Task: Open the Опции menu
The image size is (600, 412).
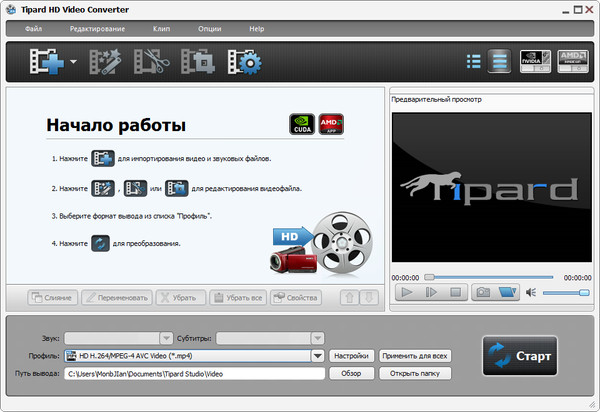Action: click(210, 29)
